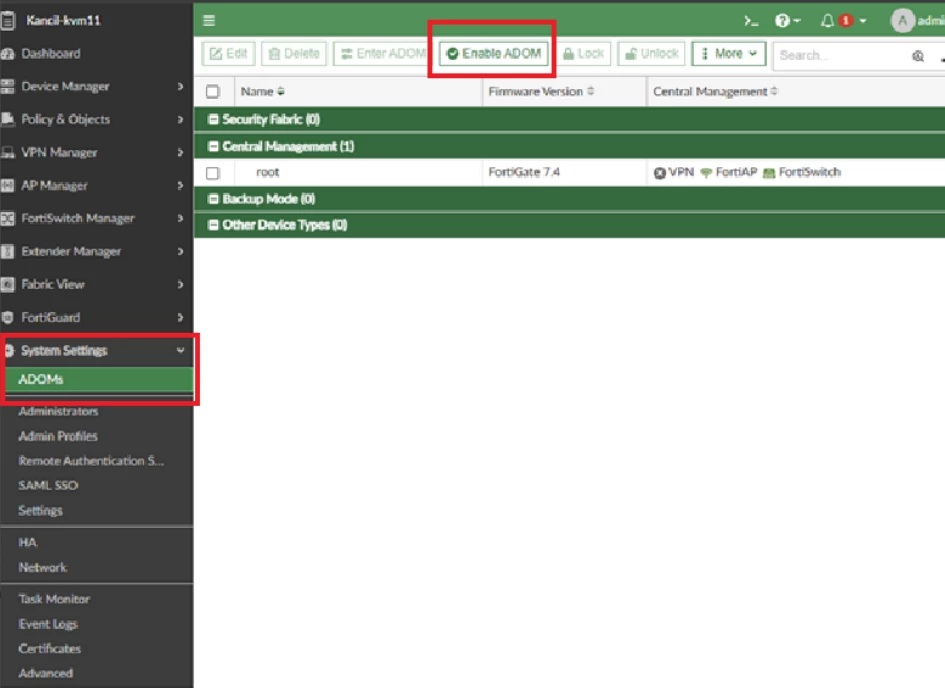This screenshot has height=688, width=945.
Task: Sort by the Name column
Action: pos(262,92)
